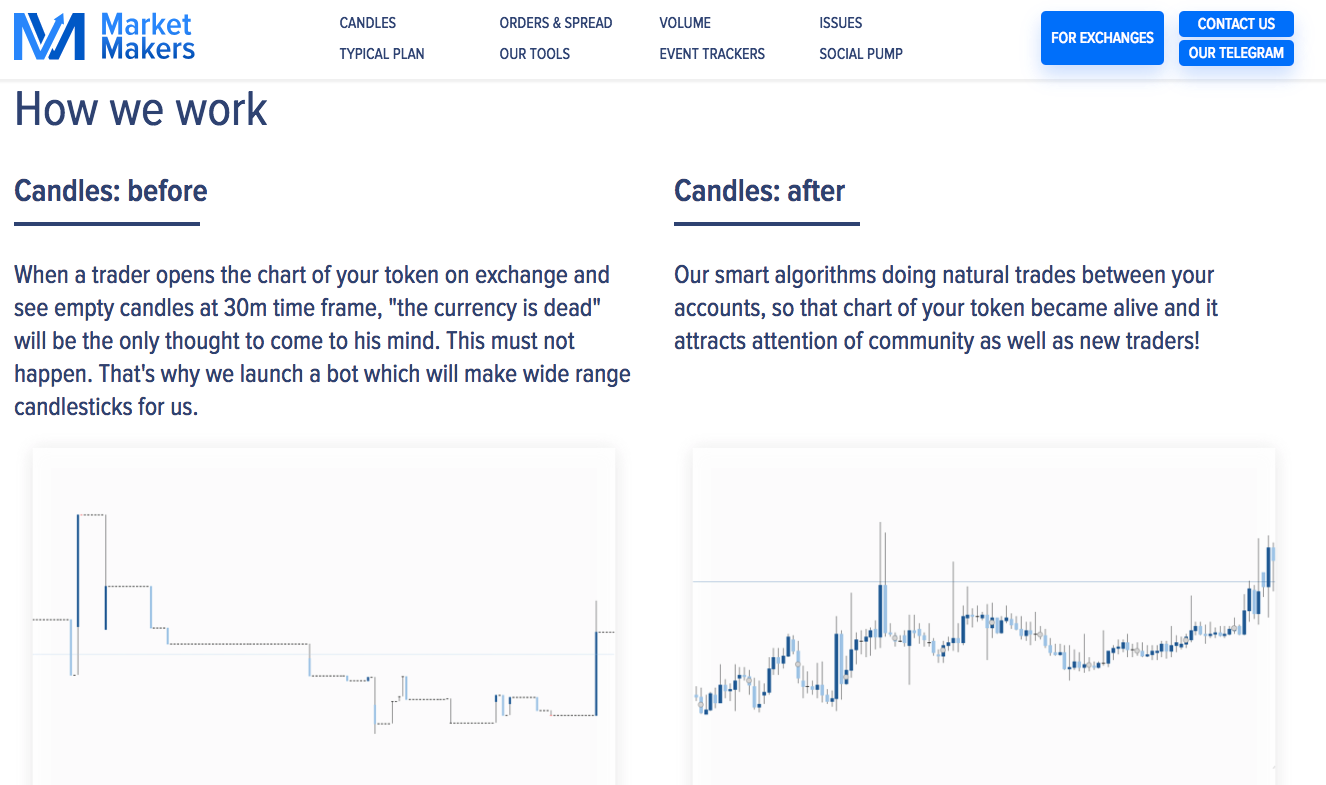Click the 'How we work' title
The height and width of the screenshot is (785, 1326).
point(141,109)
